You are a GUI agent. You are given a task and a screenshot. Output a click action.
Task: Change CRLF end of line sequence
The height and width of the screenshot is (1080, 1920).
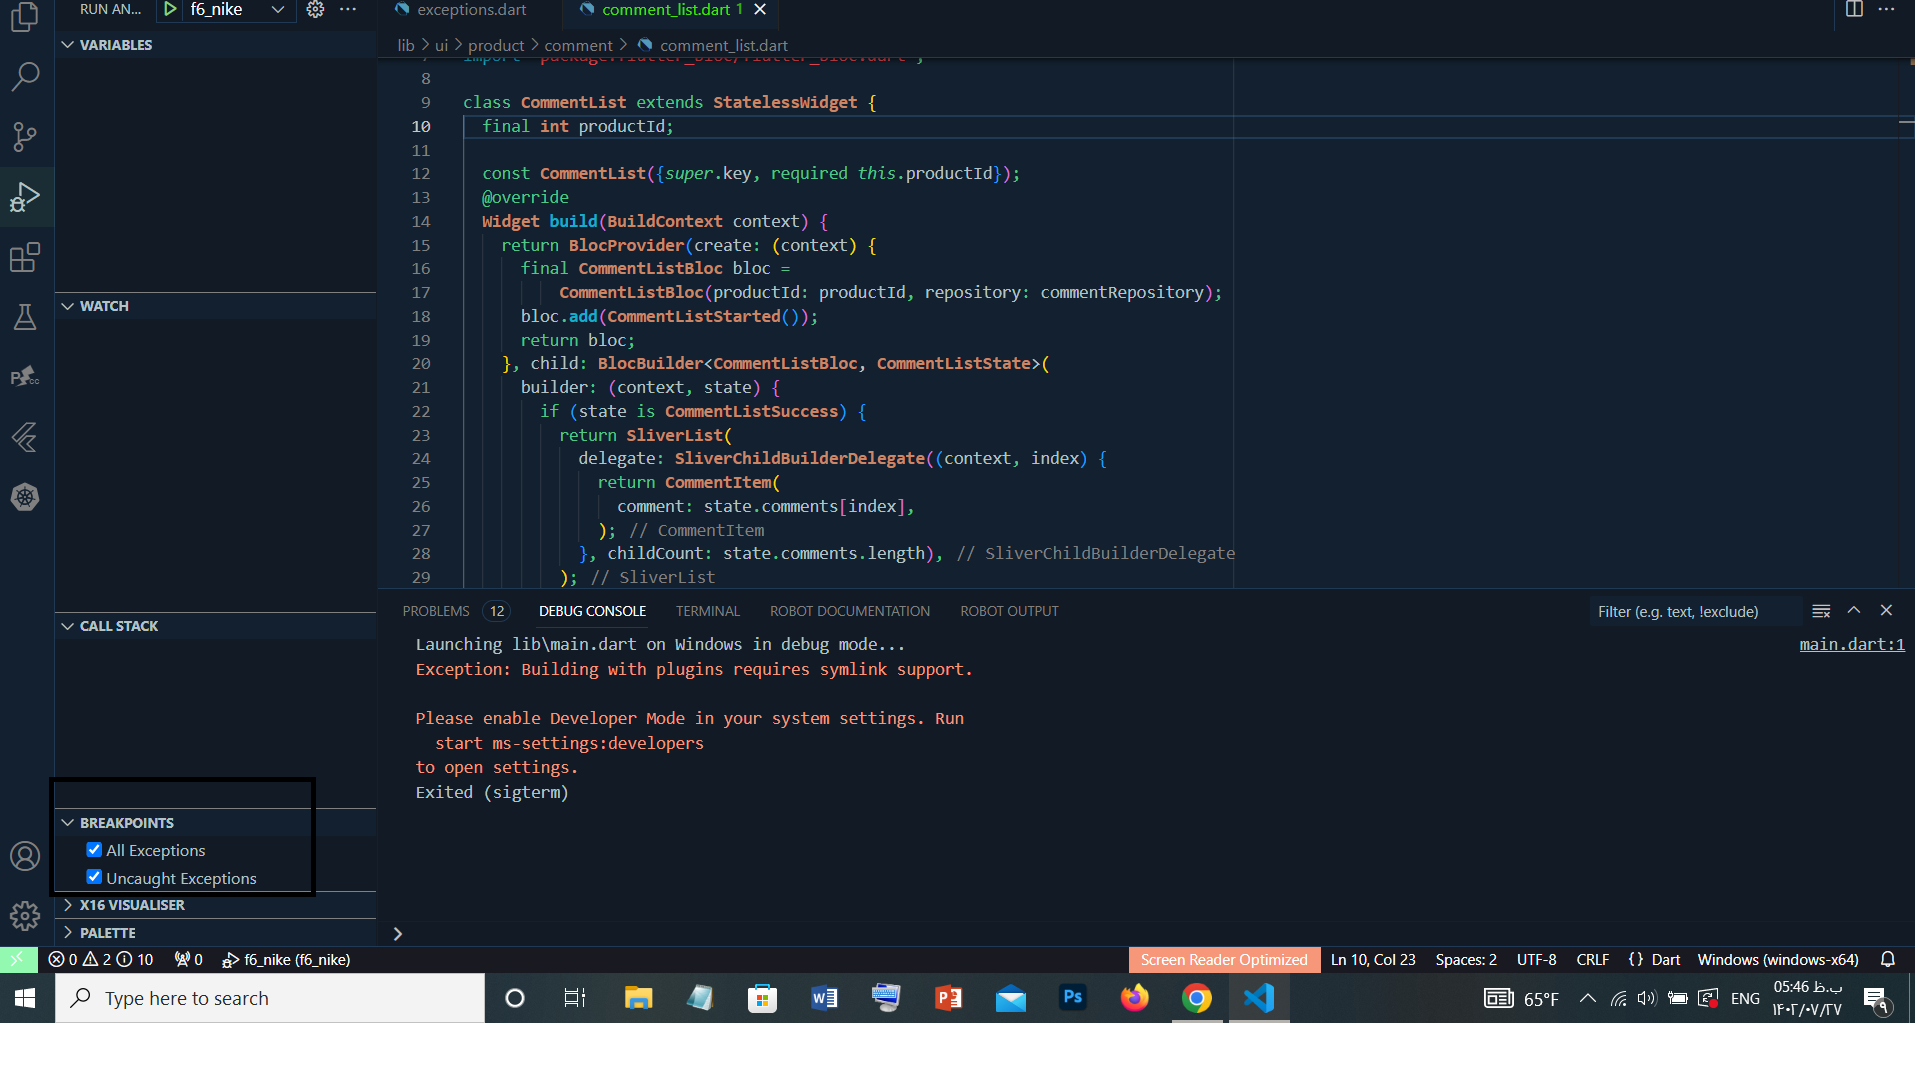pos(1592,959)
